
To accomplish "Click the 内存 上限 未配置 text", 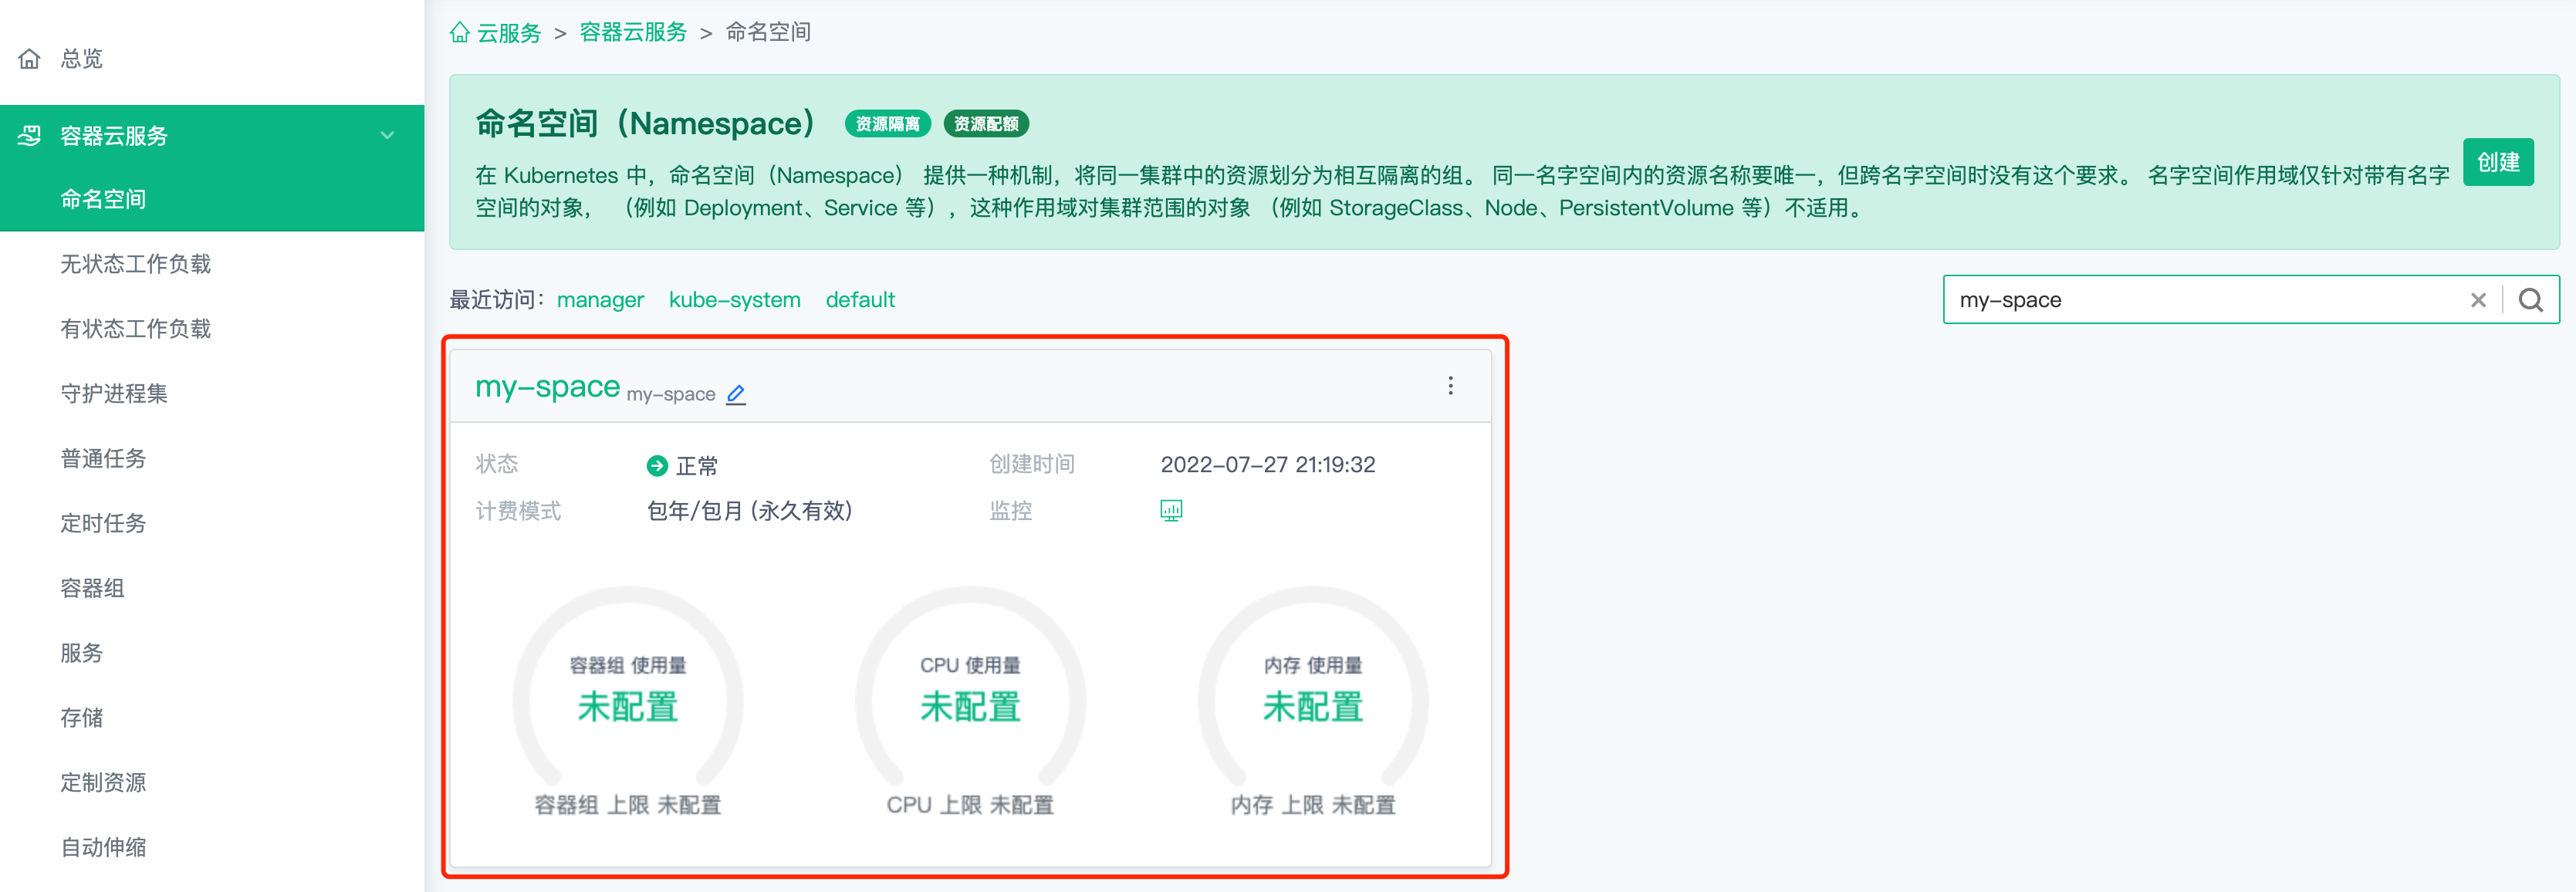I will 1312,805.
